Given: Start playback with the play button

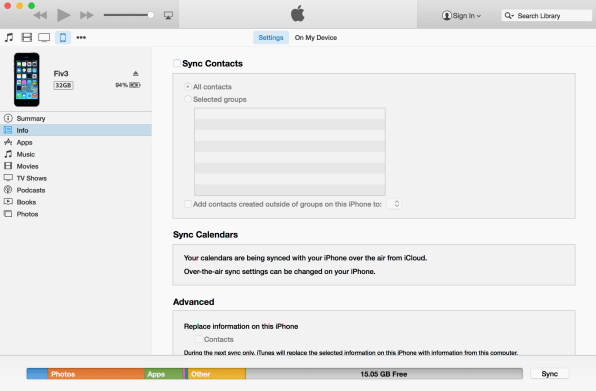Looking at the screenshot, I should click(x=63, y=15).
